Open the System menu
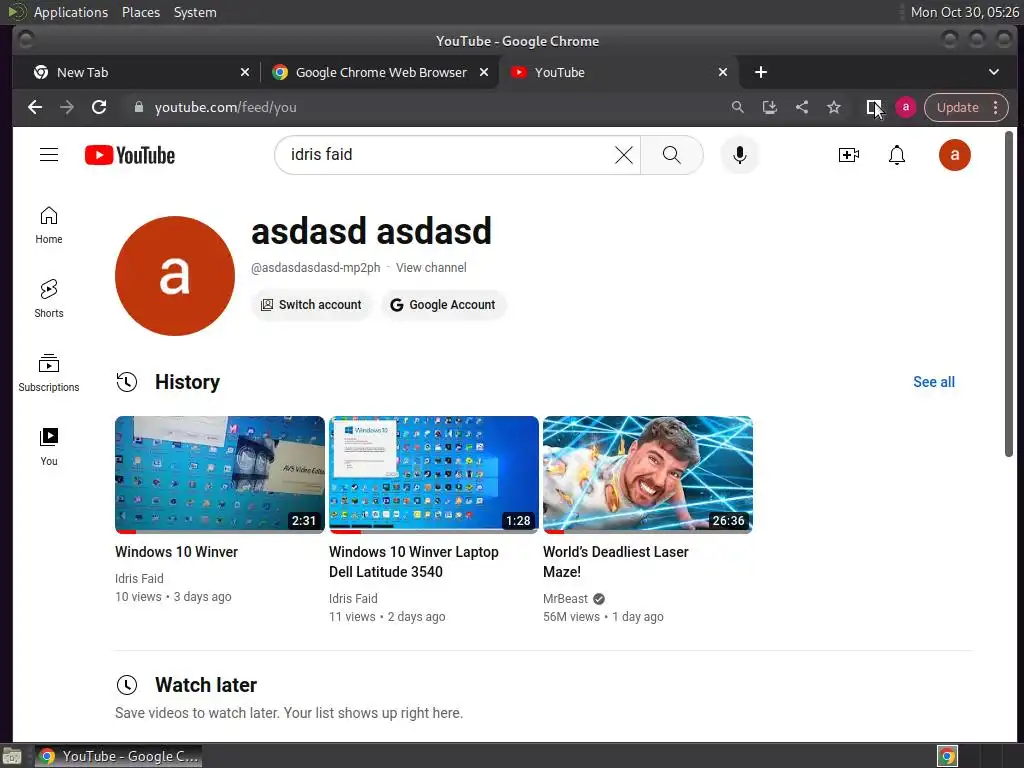This screenshot has width=1024, height=768. pyautogui.click(x=195, y=12)
